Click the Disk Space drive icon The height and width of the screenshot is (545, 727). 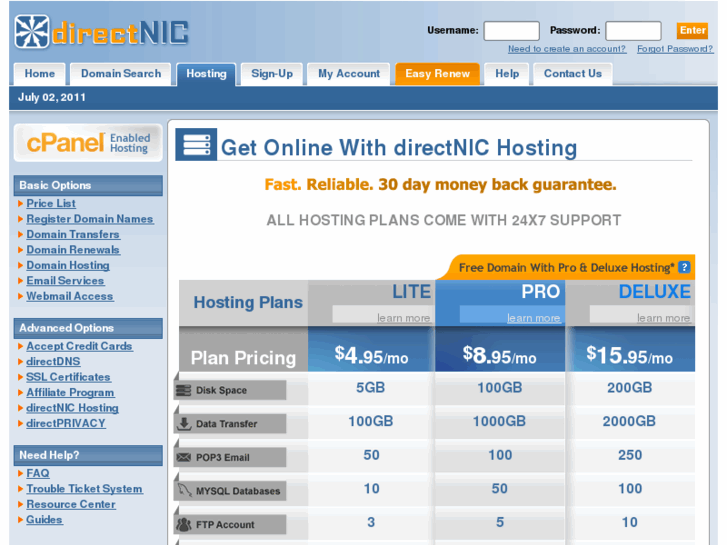pyautogui.click(x=184, y=390)
